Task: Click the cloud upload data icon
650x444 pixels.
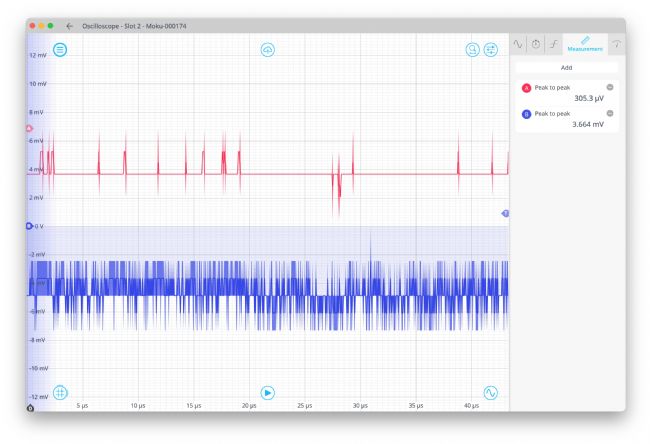Action: coord(268,49)
